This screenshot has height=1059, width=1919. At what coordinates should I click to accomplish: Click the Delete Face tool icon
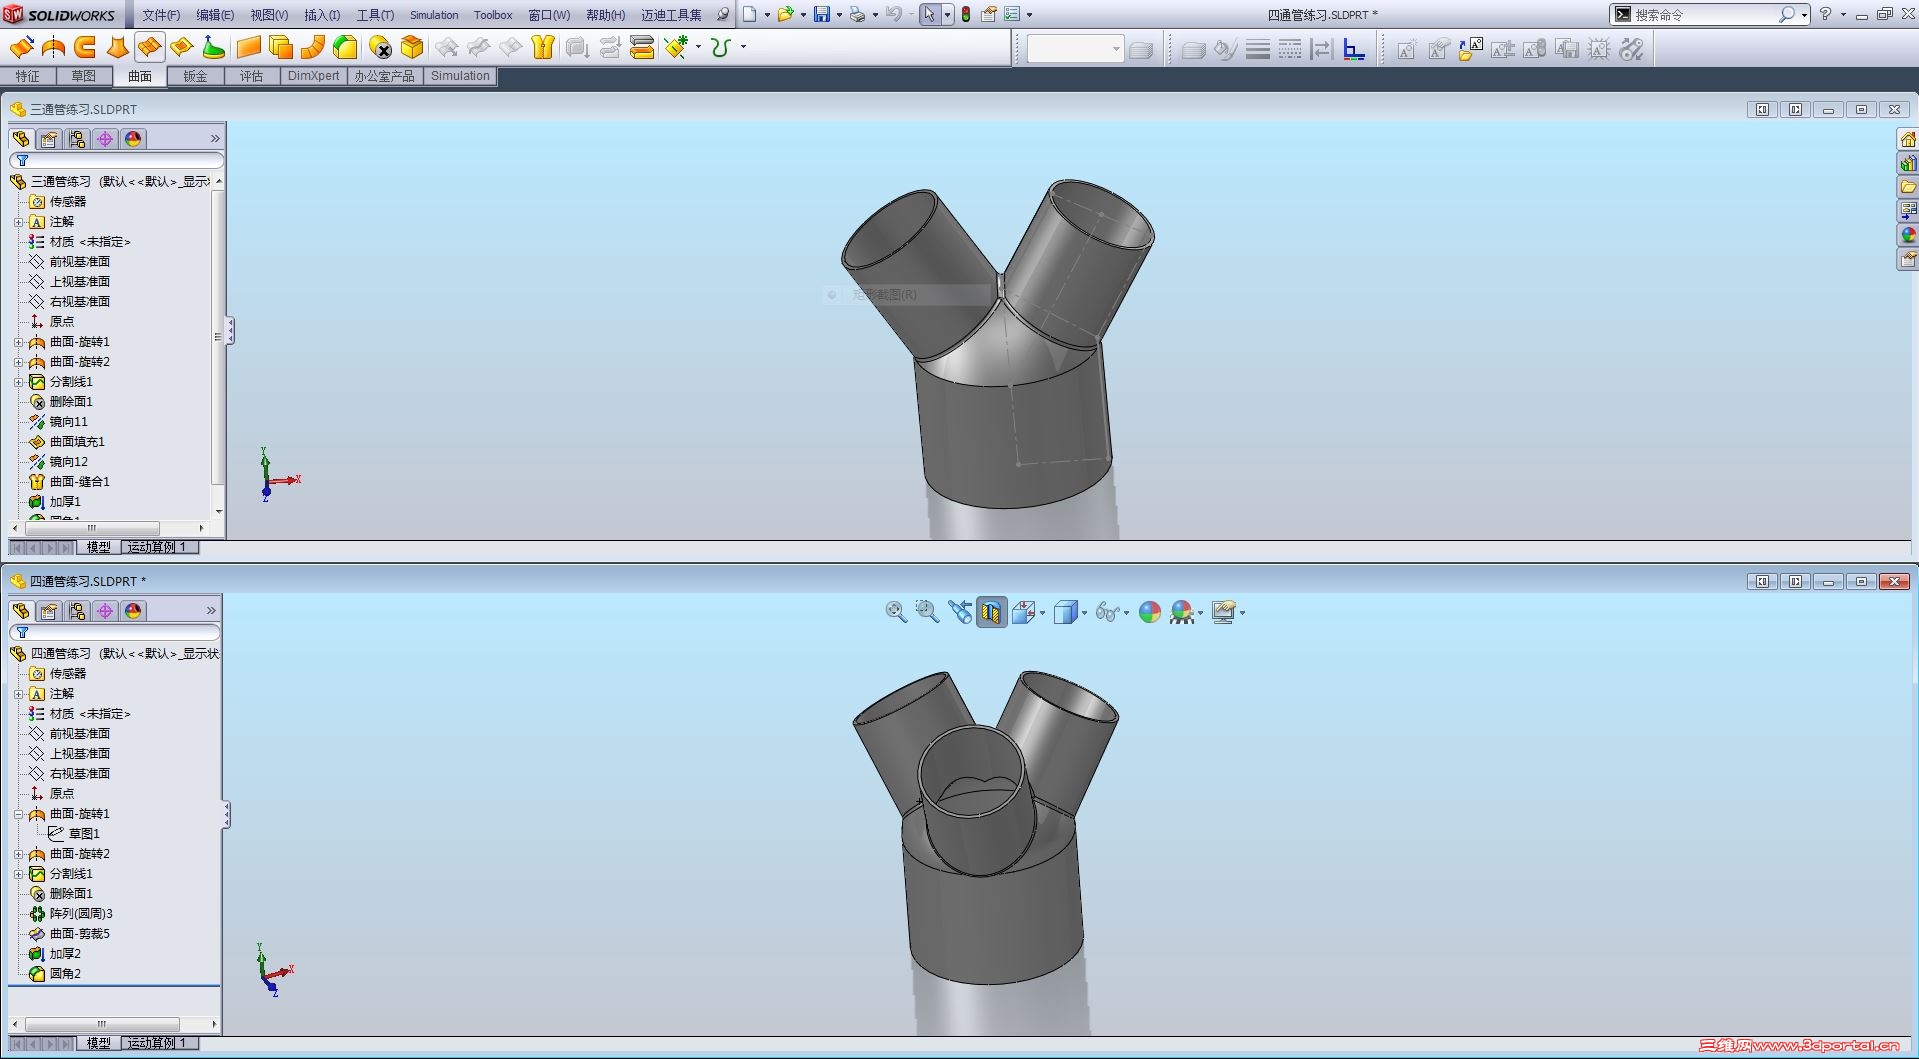(380, 47)
